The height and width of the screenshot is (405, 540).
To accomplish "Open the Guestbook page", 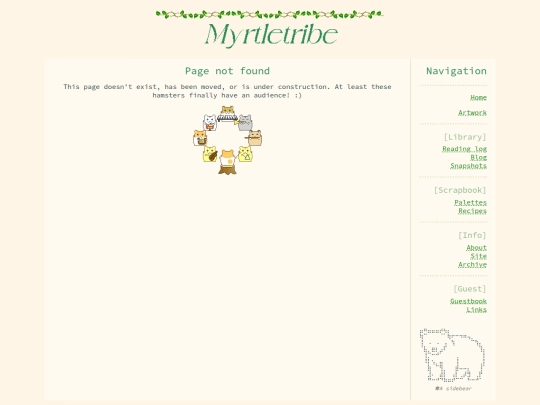I will (468, 301).
